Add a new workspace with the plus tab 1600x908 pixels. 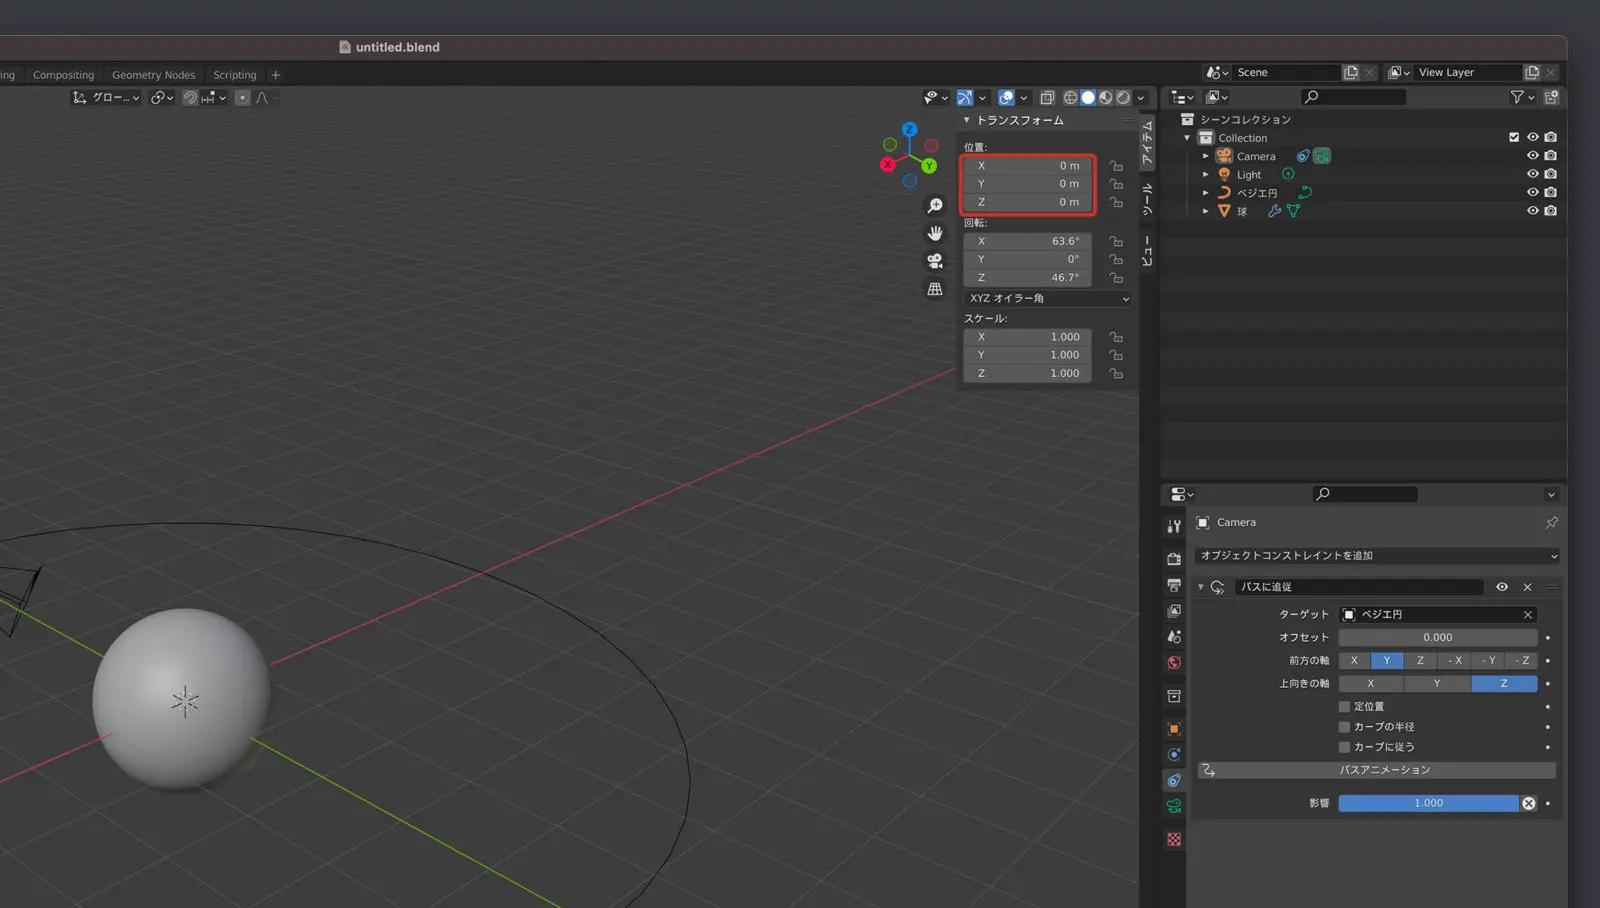[x=276, y=75]
